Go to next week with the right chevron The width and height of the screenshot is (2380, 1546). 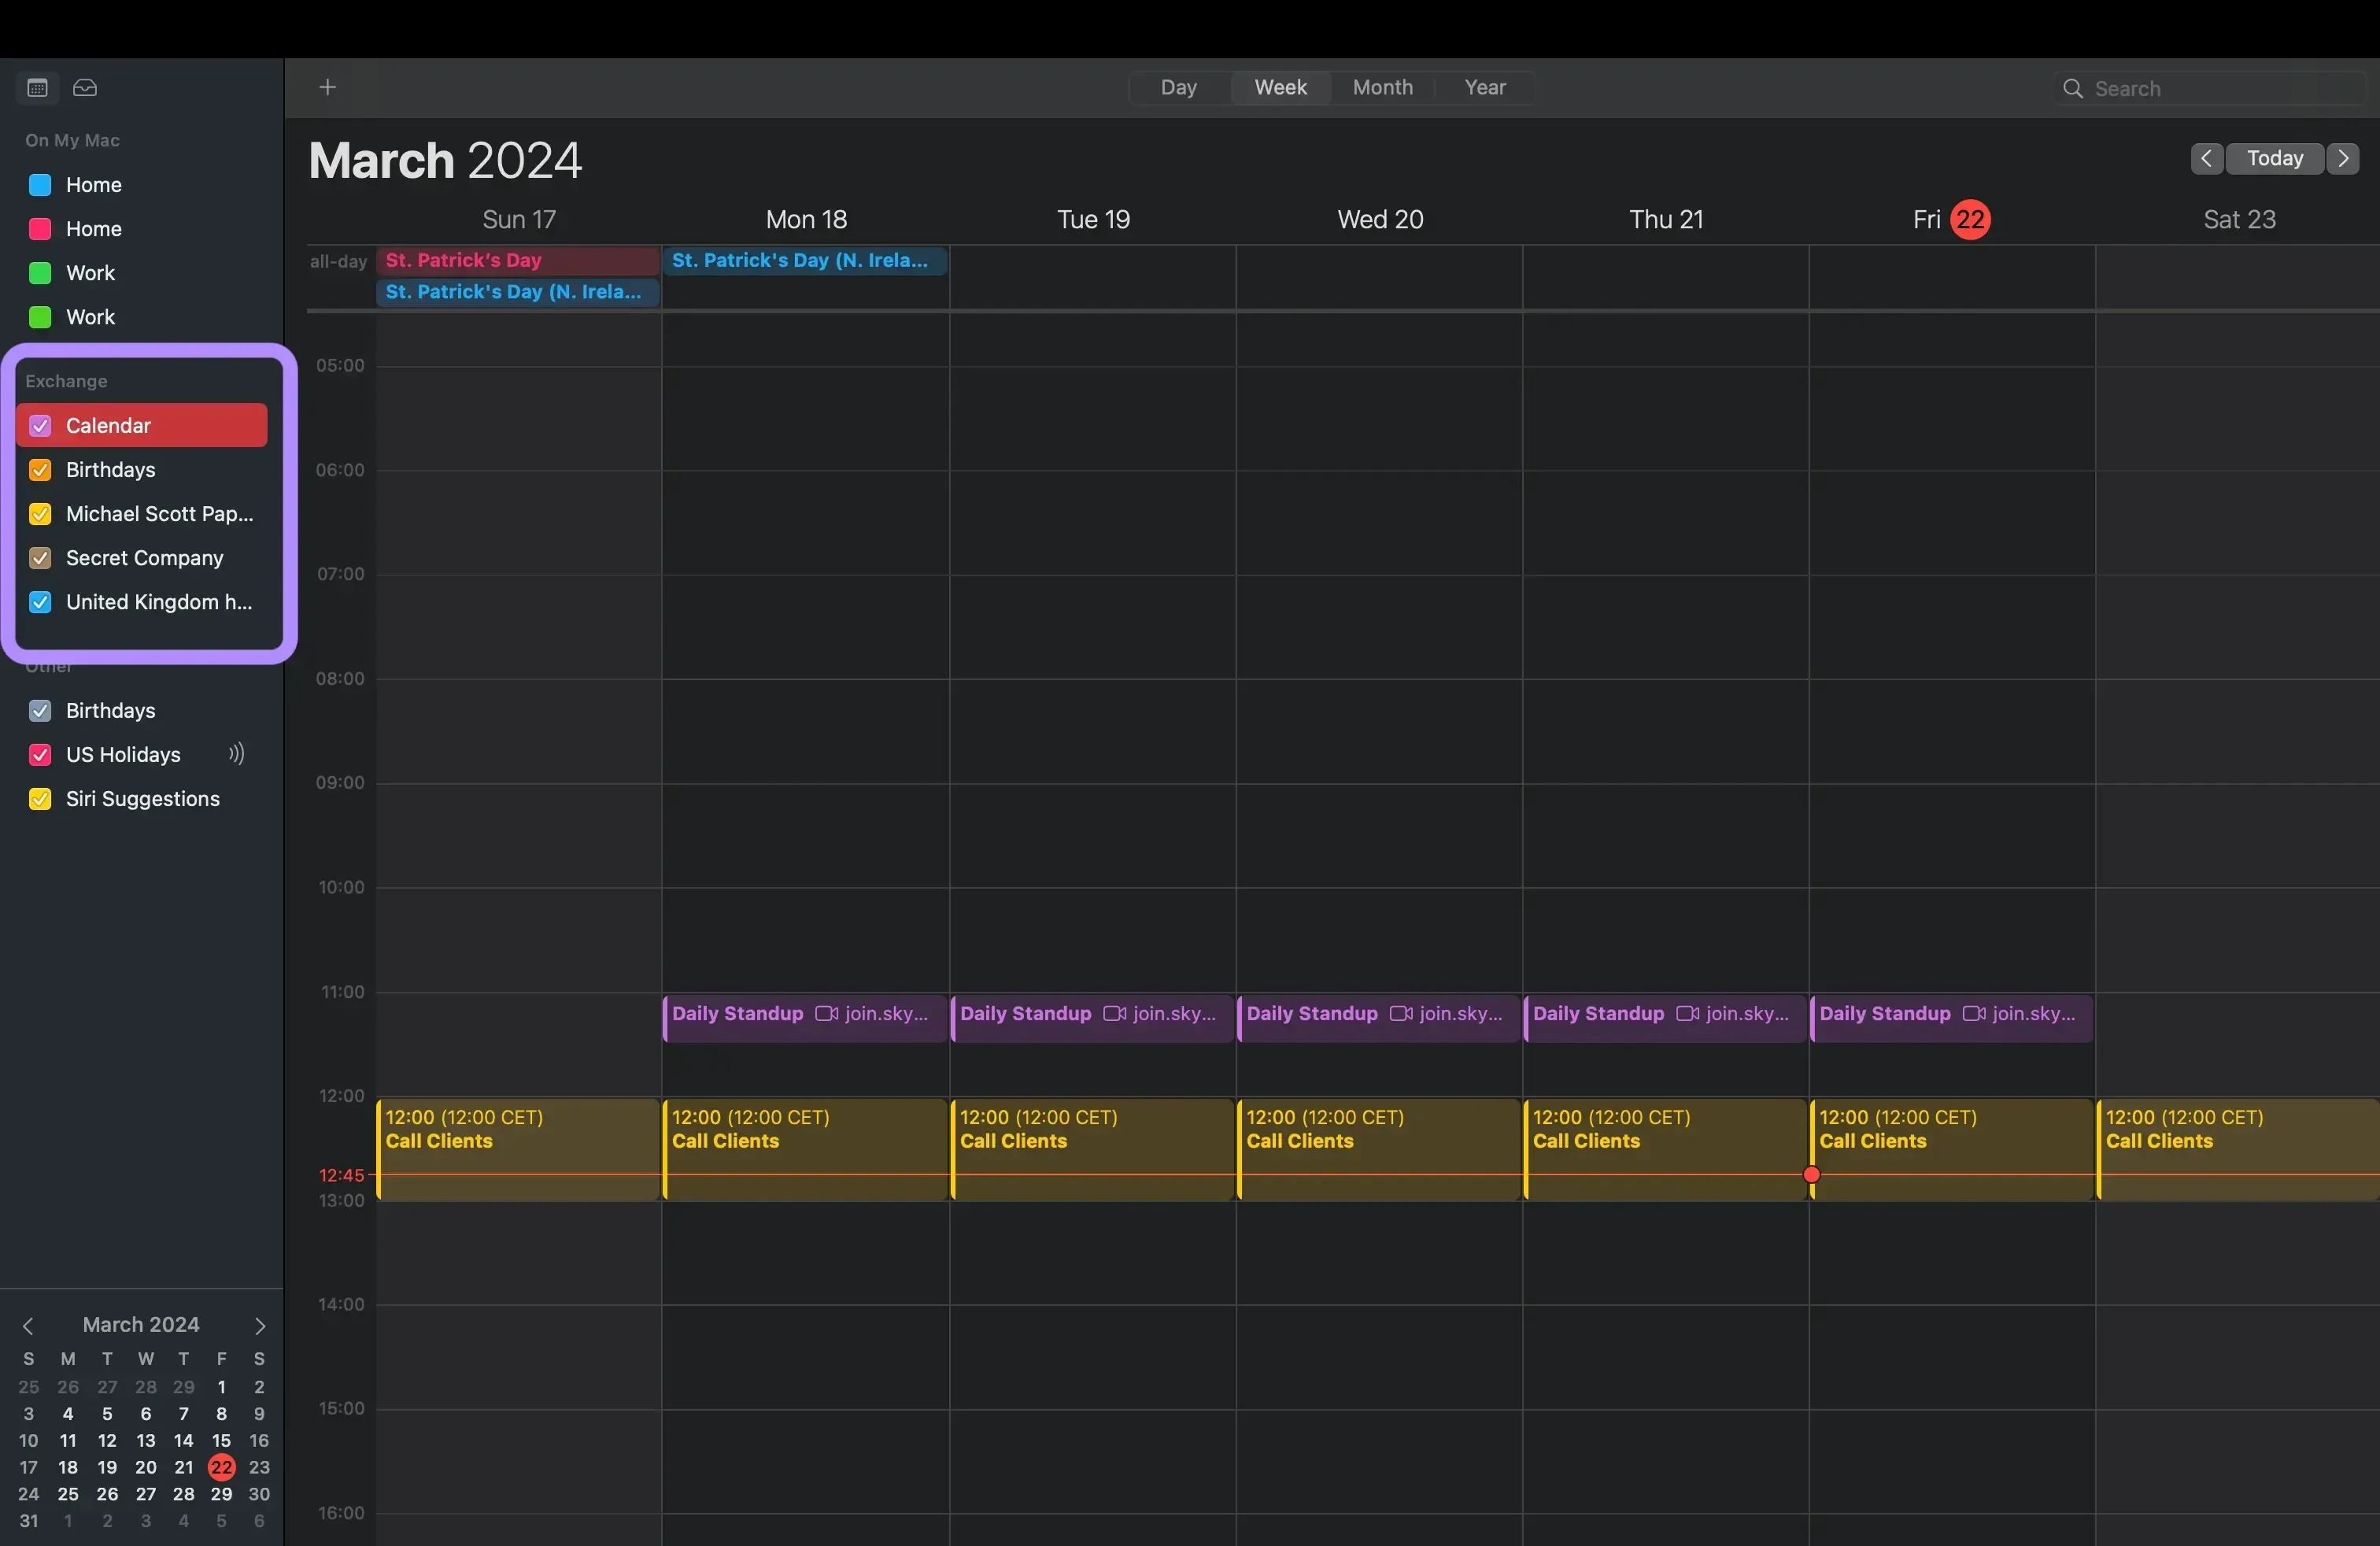pos(2344,159)
